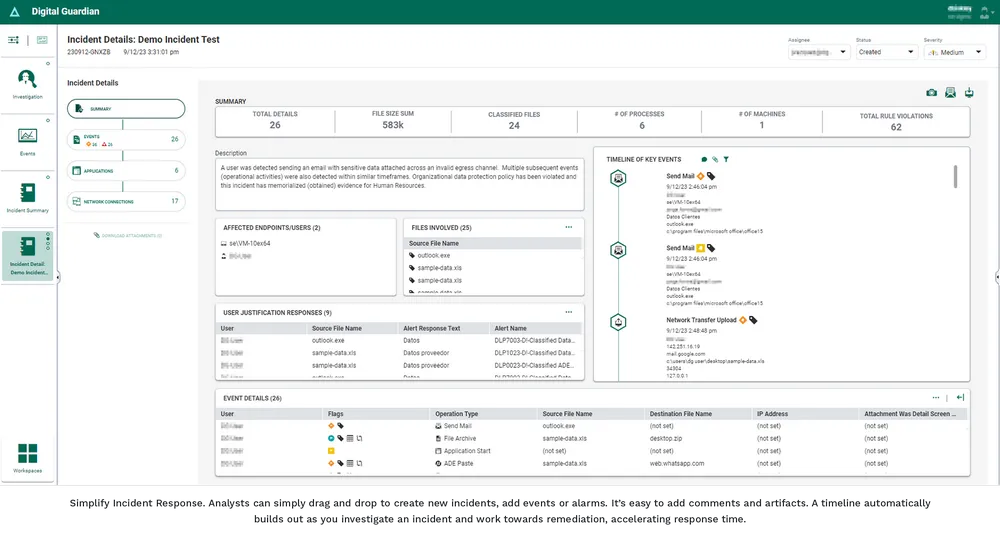Click the user account icon in top right header
The width and height of the screenshot is (1000, 543).
(985, 12)
